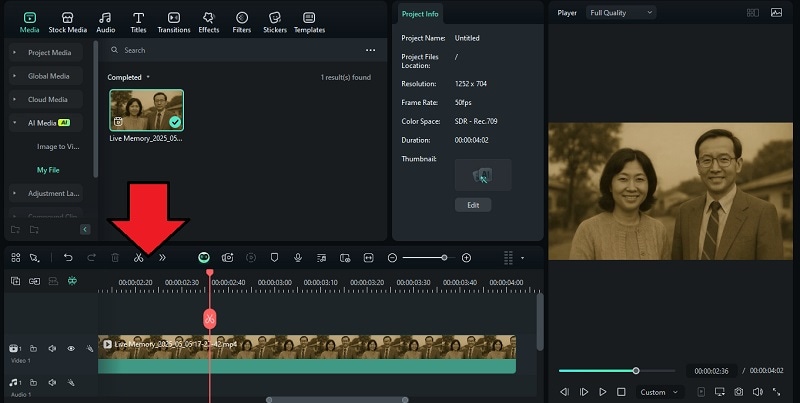
Task: Mute the Audio 1 track
Action: 52,382
